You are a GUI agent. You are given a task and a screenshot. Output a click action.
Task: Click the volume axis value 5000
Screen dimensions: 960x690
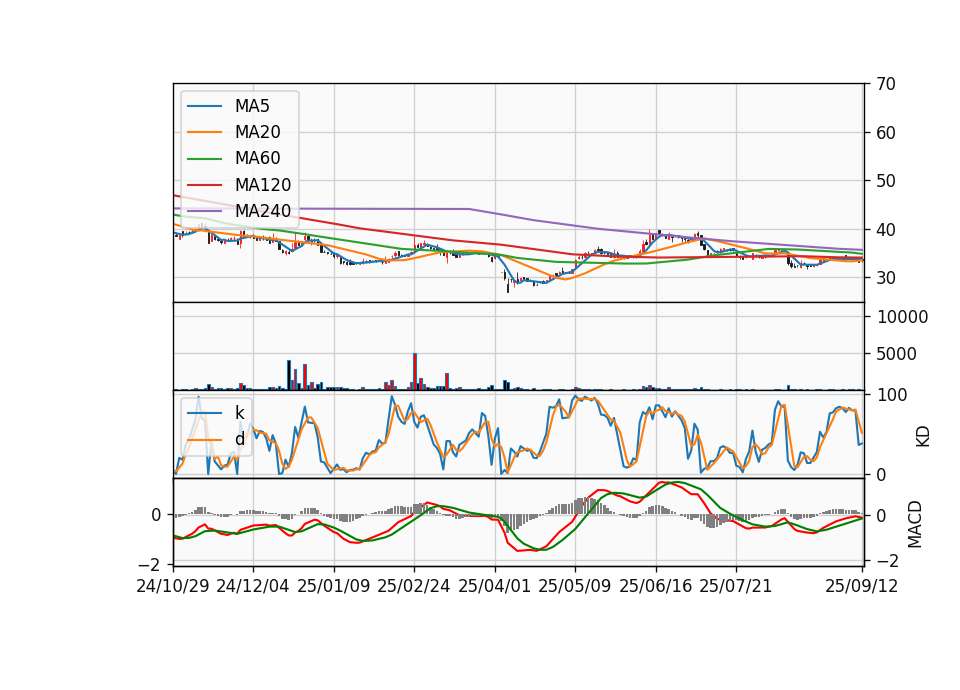(897, 354)
